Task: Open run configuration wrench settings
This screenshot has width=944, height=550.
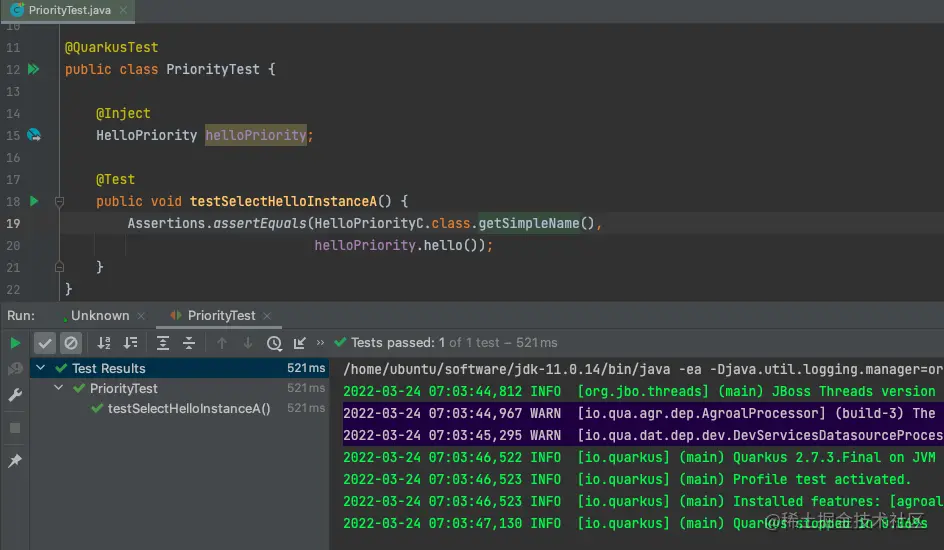Action: pos(15,395)
